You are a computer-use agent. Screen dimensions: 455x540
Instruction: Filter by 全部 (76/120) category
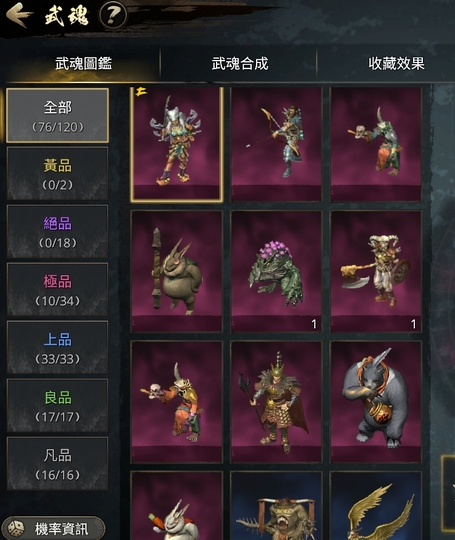coord(58,116)
